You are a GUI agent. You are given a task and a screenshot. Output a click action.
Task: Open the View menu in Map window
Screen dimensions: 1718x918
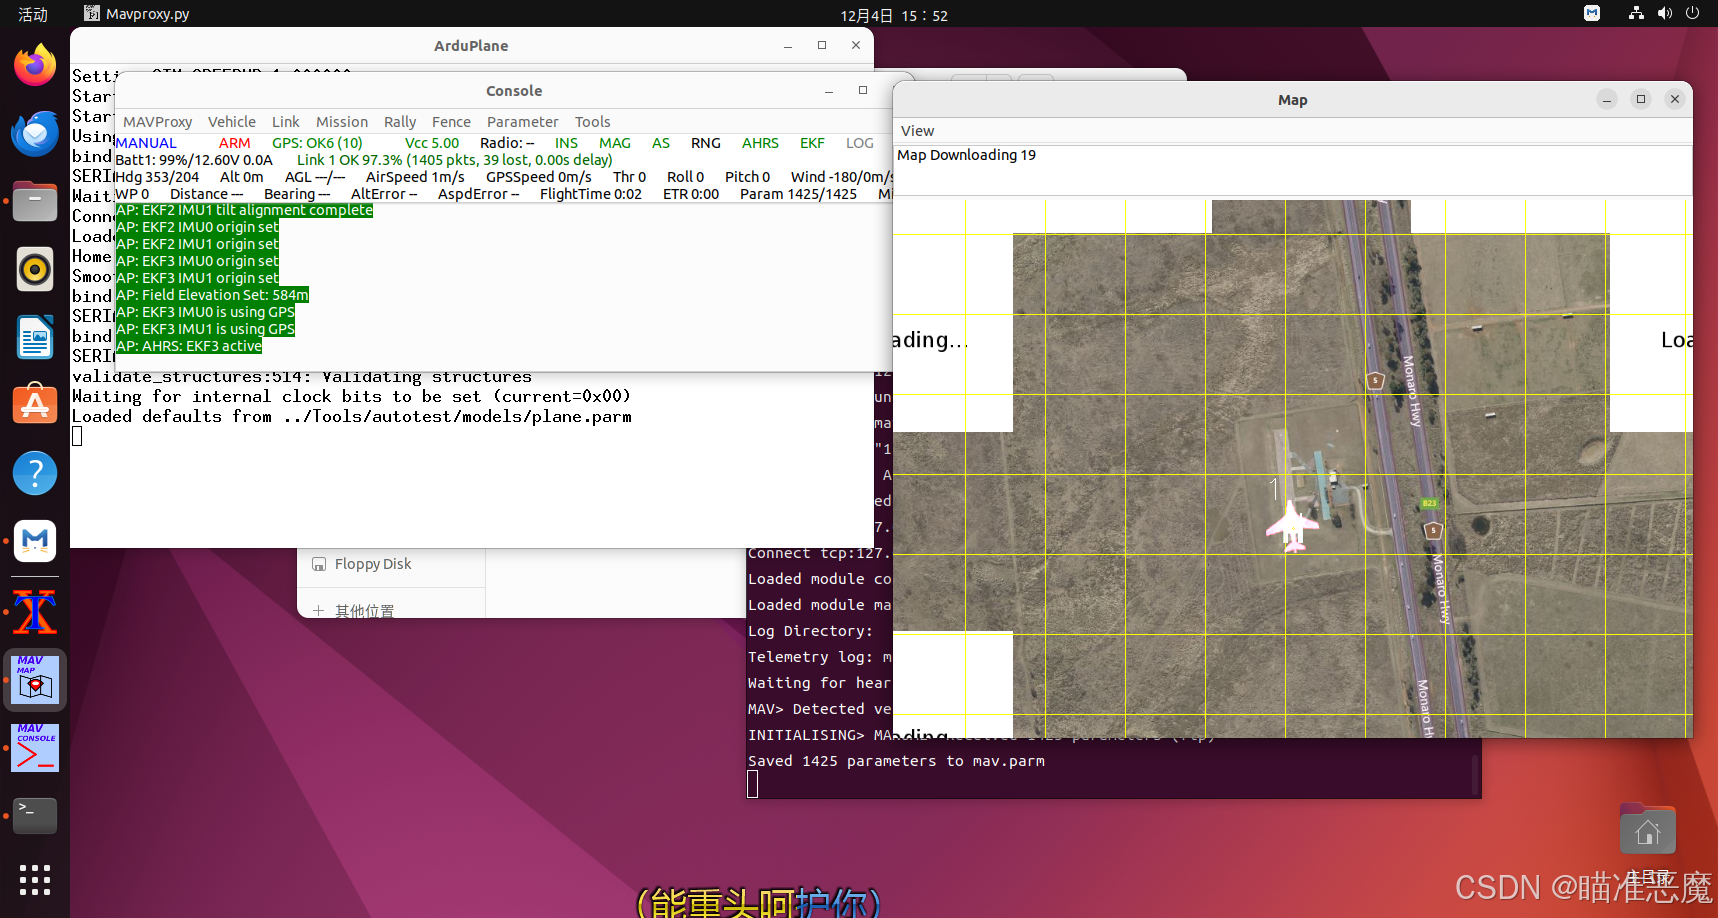pyautogui.click(x=917, y=130)
